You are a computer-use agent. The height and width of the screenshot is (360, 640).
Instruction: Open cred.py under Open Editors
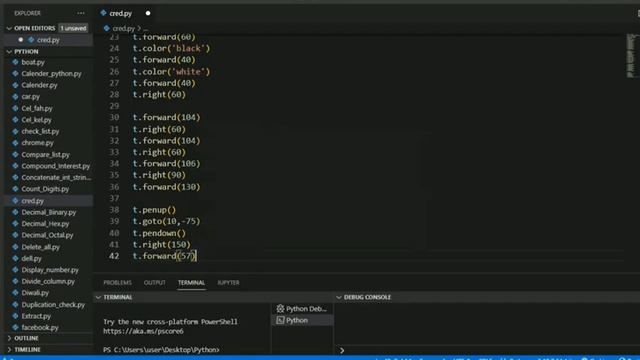tap(48, 40)
